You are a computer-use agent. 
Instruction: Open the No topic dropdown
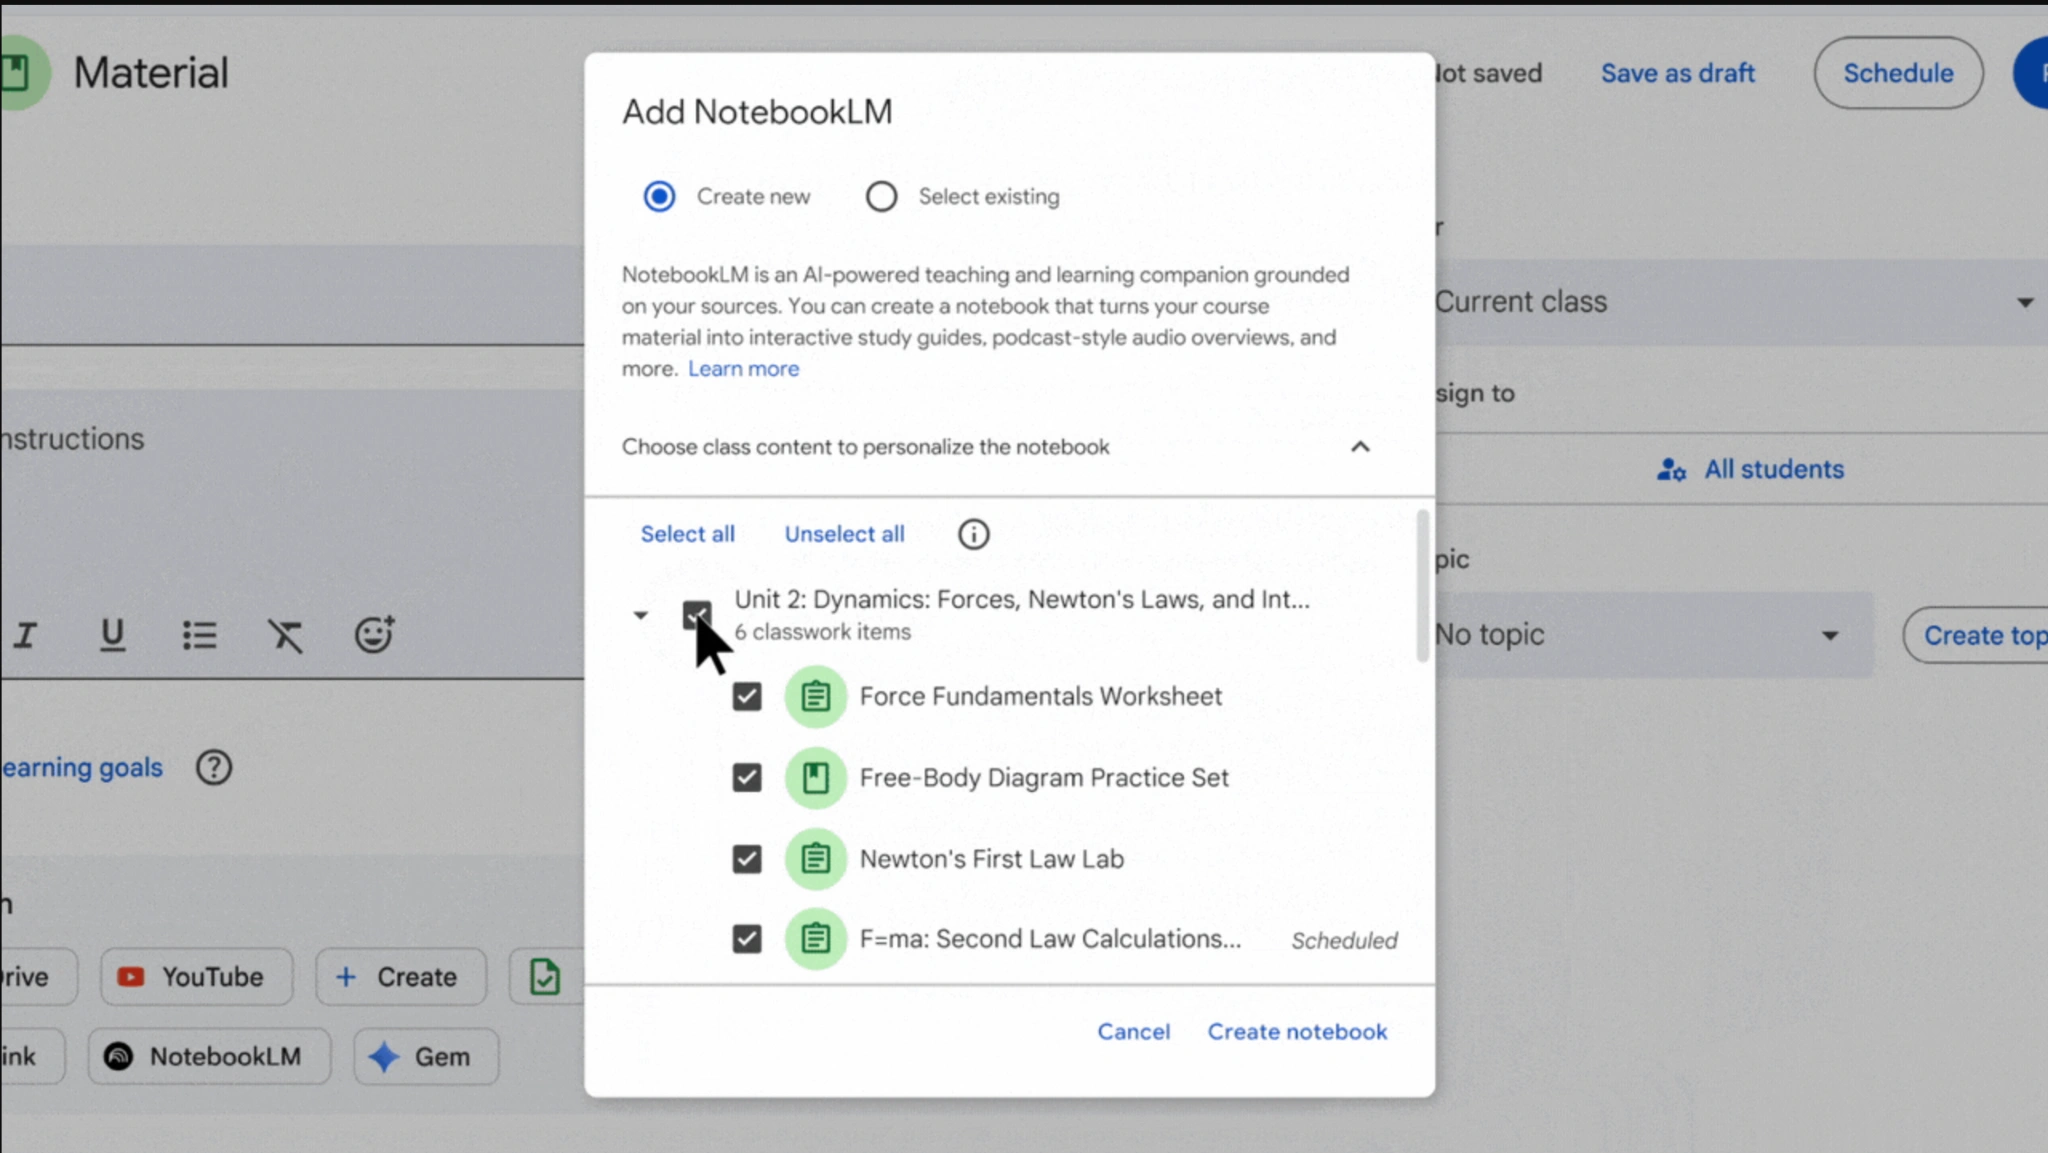tap(1651, 635)
